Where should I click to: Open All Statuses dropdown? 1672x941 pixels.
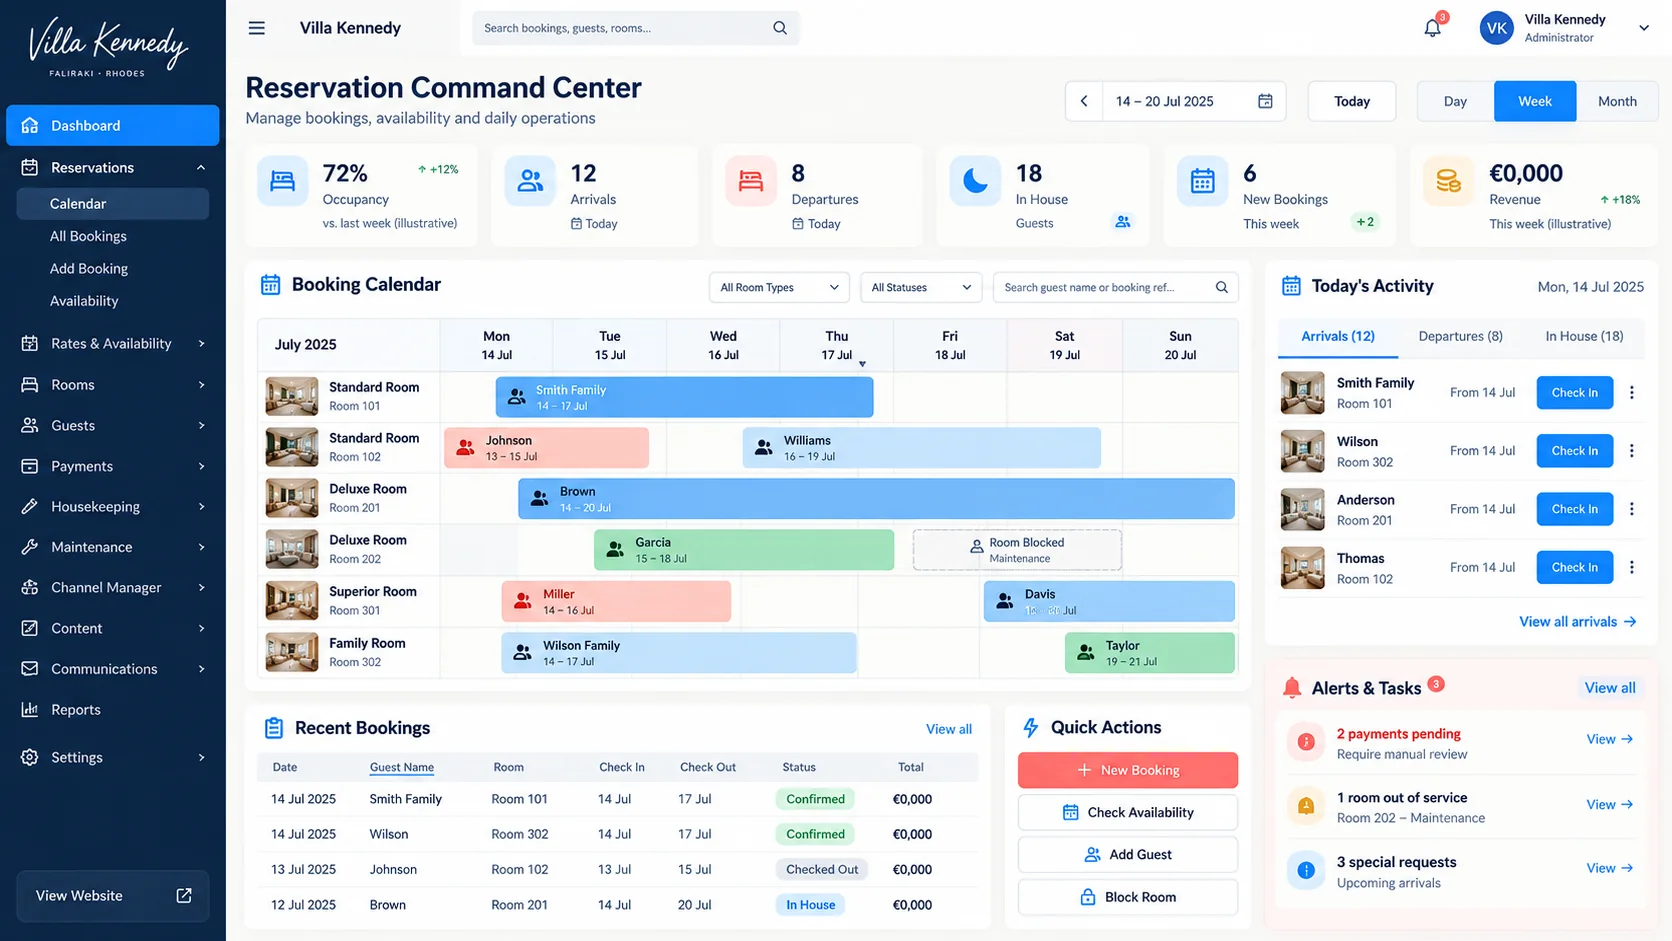click(x=921, y=287)
